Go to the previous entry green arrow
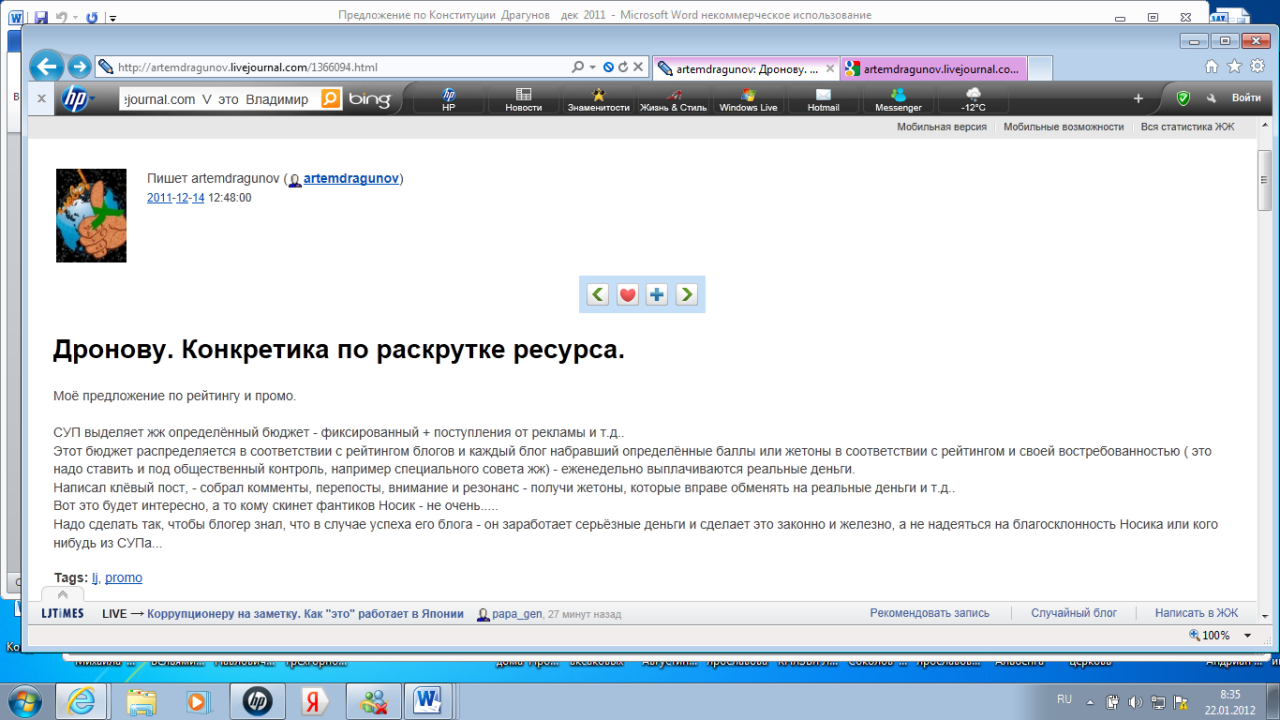 pos(597,294)
